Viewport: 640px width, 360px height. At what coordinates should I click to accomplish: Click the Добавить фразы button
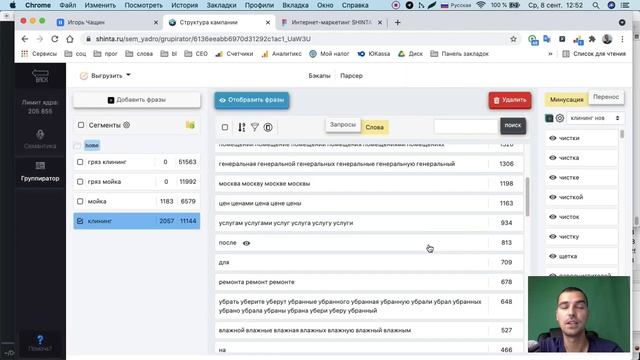(x=137, y=100)
